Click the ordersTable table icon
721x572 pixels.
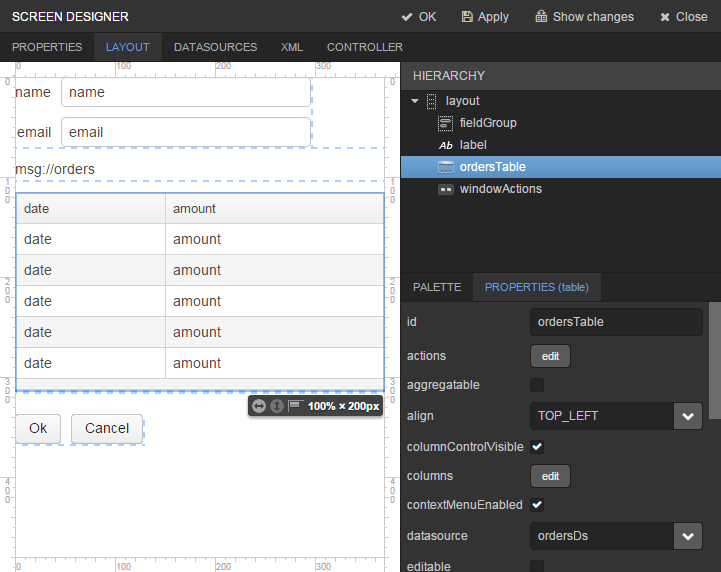coord(446,167)
